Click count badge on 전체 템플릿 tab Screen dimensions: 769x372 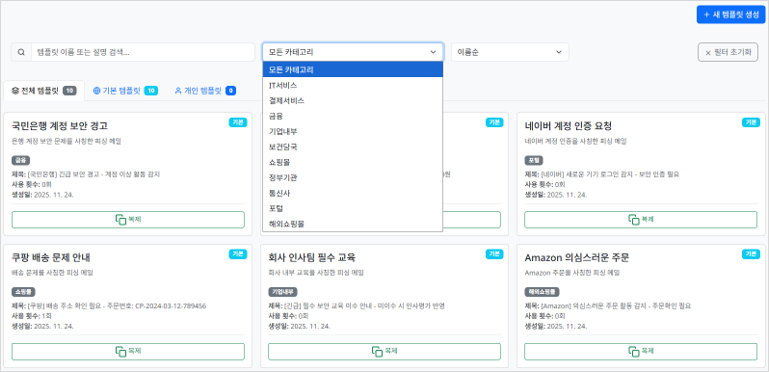[70, 91]
